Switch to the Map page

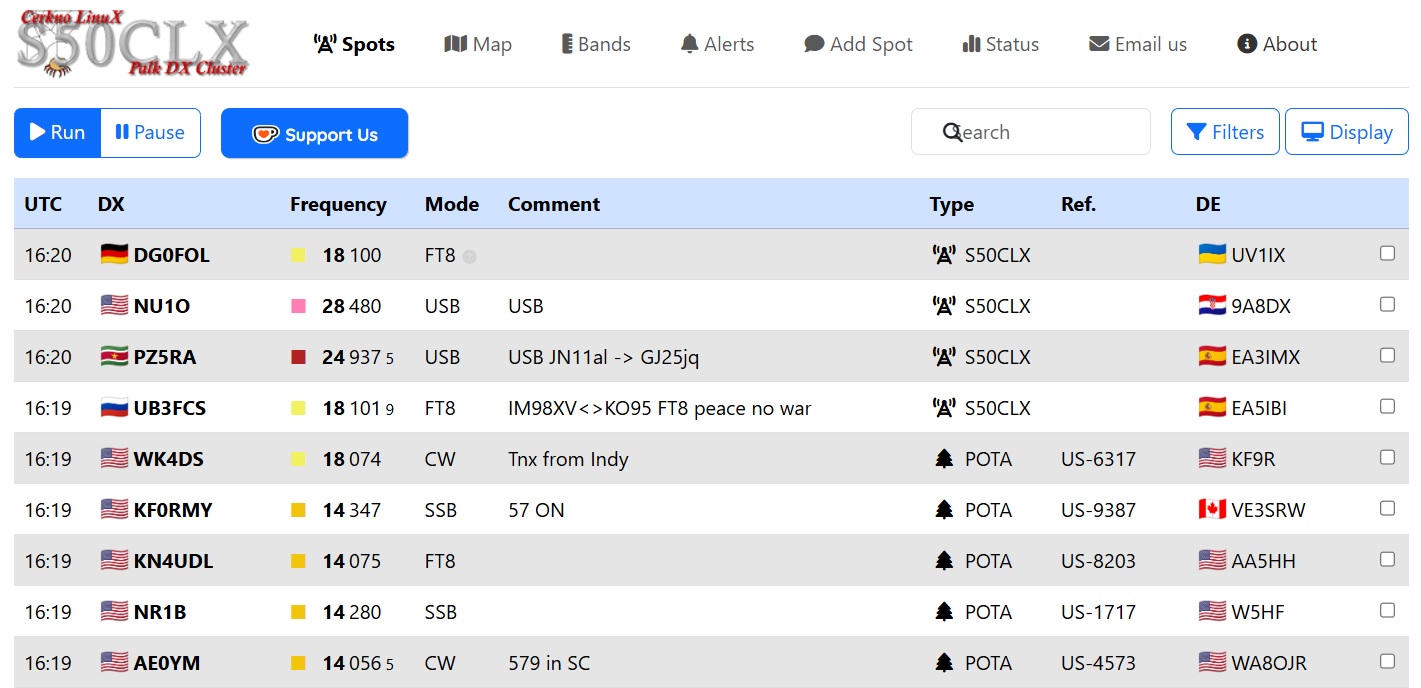[478, 44]
